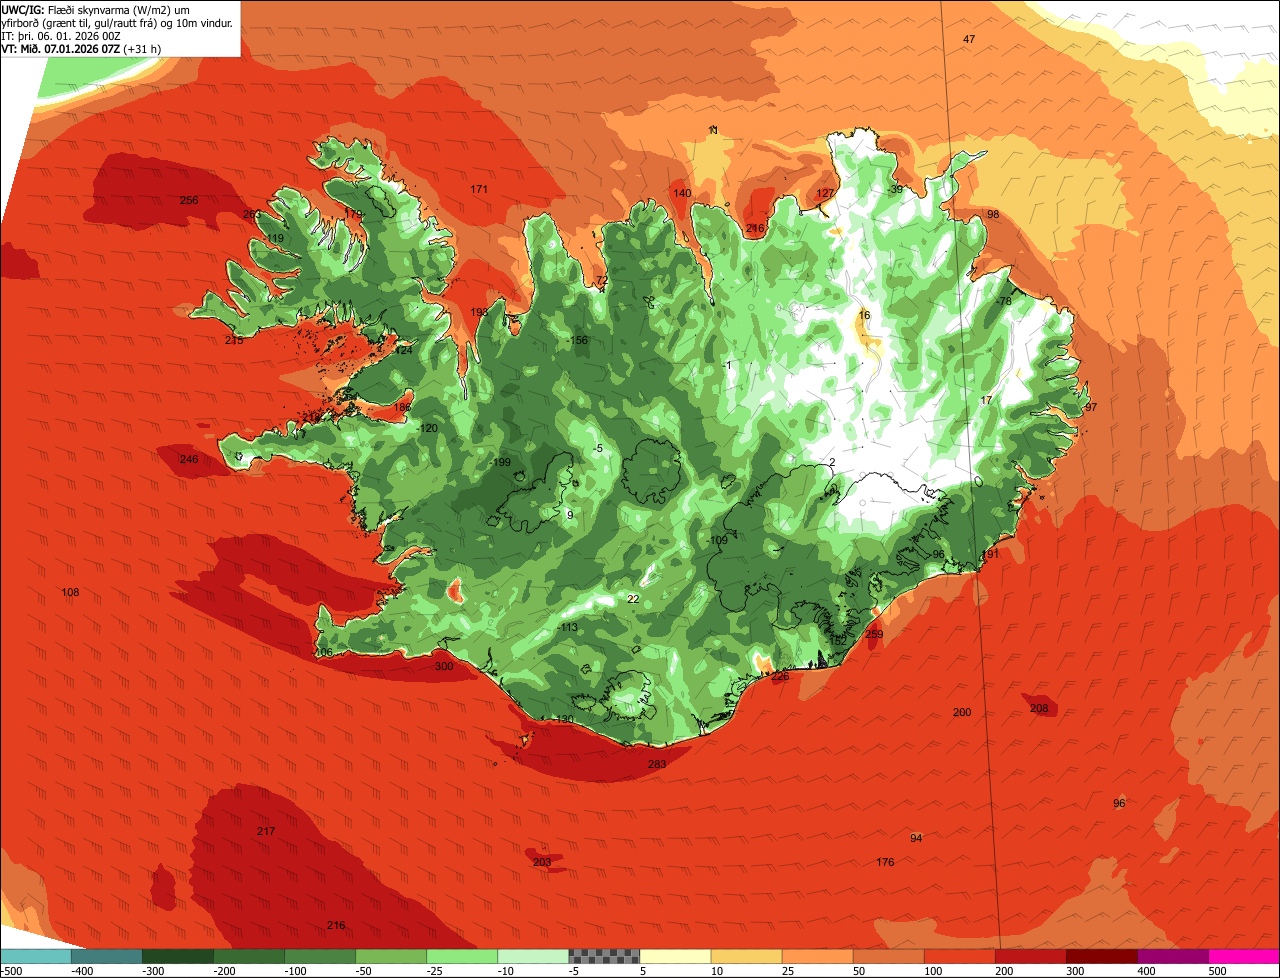Click the value 16 on the yellow patch
Image resolution: width=1280 pixels, height=978 pixels.
click(x=865, y=315)
